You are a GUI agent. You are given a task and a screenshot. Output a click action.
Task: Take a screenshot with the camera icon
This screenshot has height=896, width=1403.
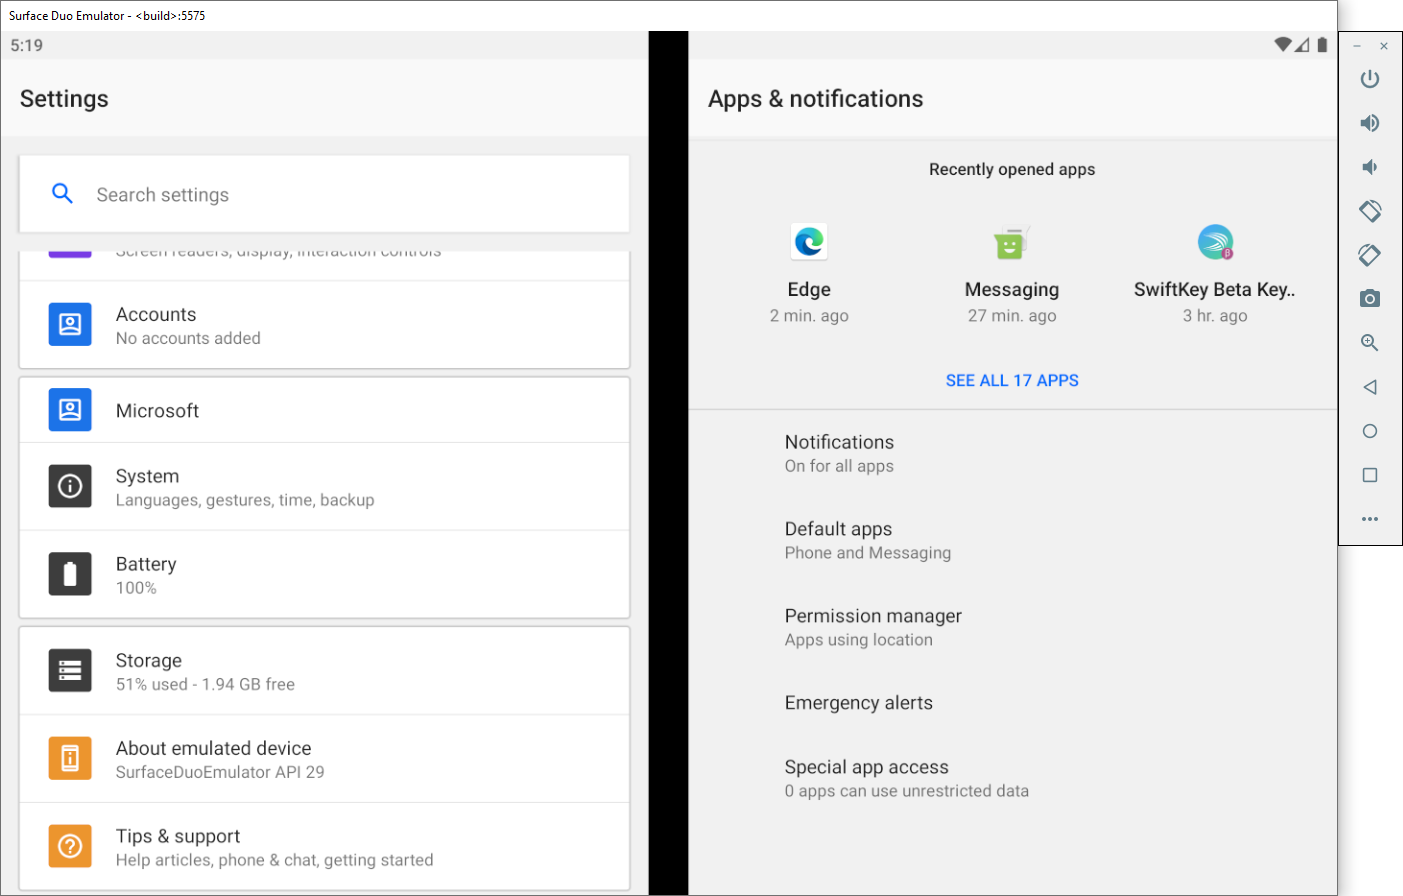(x=1370, y=299)
